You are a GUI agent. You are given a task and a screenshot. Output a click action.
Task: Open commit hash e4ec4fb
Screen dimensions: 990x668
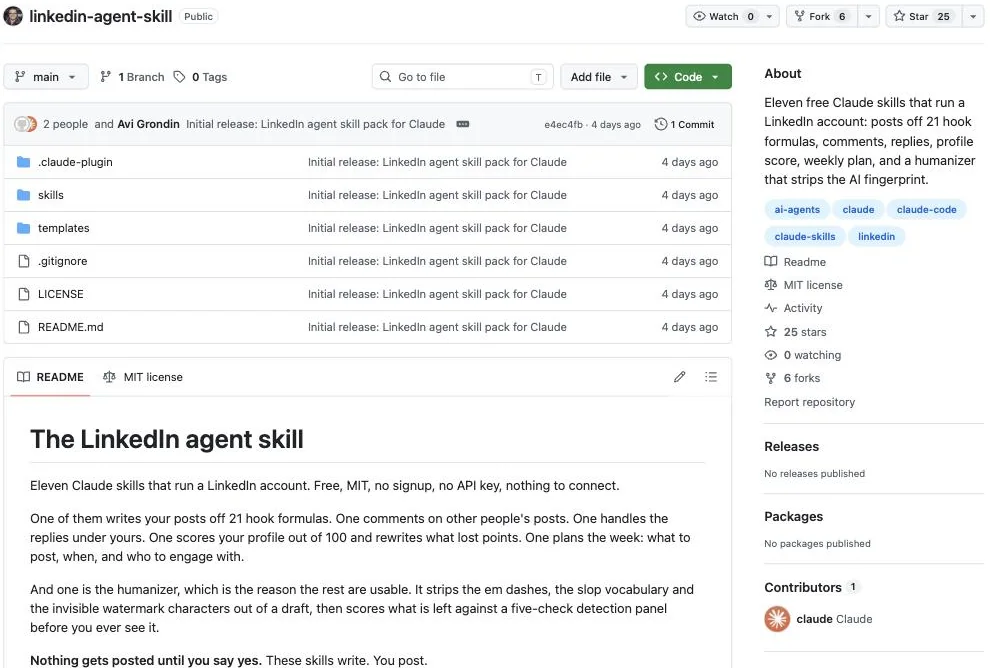tap(563, 124)
